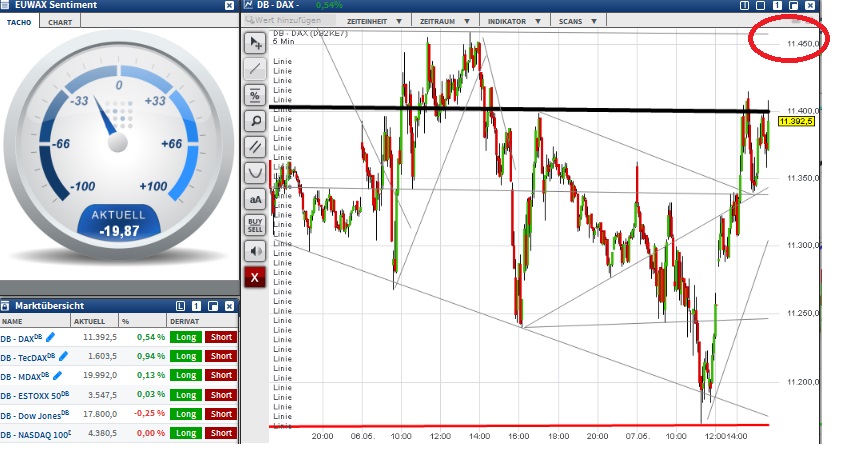Select the parallel channel lines tool
859x452 pixels.
pos(255,147)
